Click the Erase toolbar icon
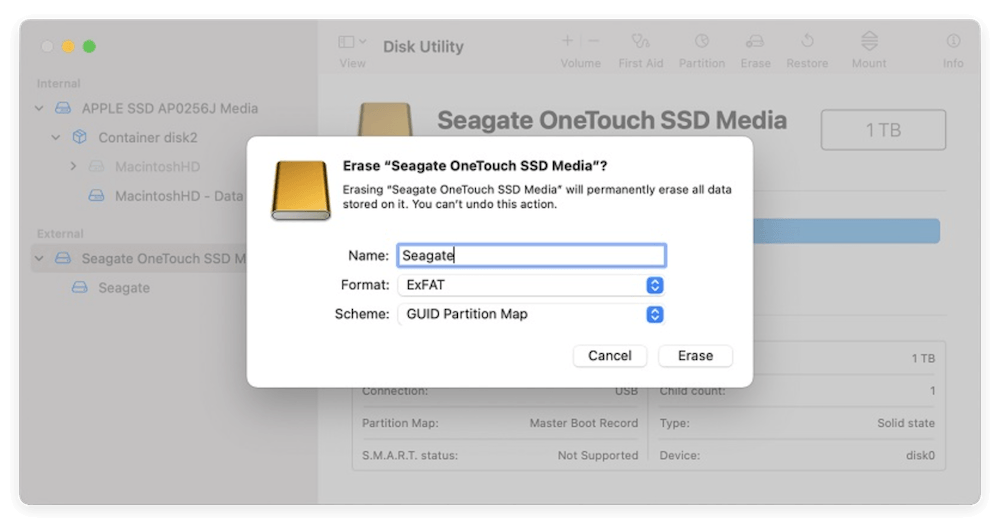Viewport: 1000px width, 524px height. [755, 42]
